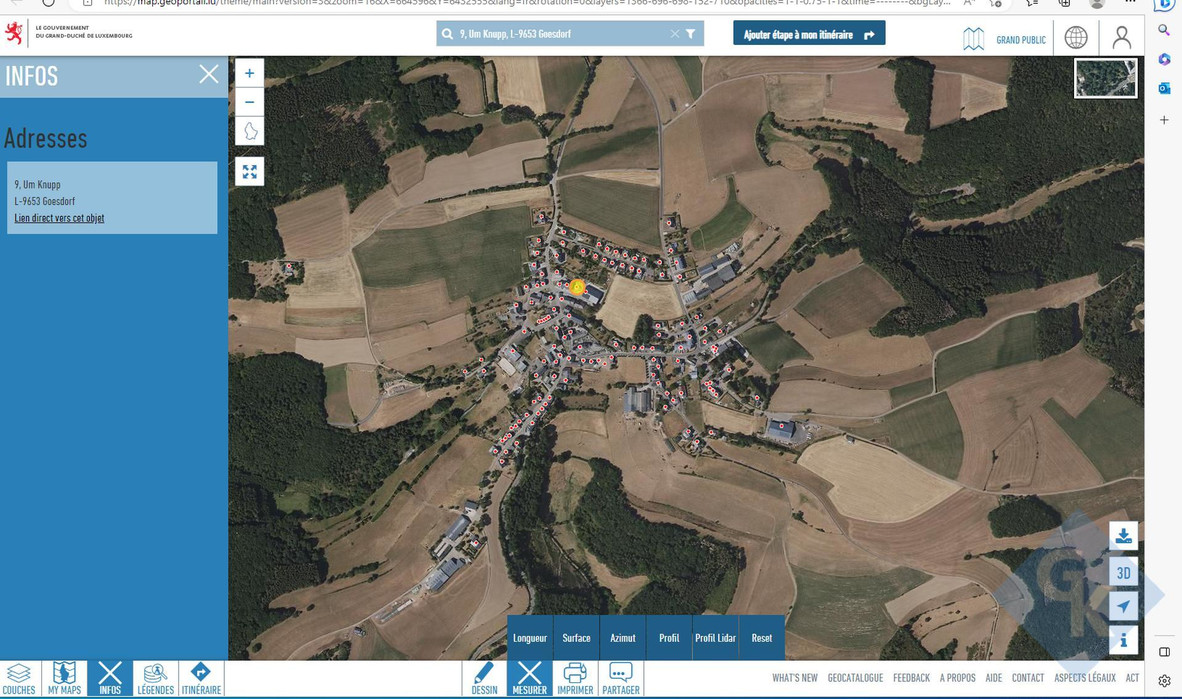Viewport: 1182px width, 699px height.
Task: Toggle the 3D map view
Action: coord(1123,572)
